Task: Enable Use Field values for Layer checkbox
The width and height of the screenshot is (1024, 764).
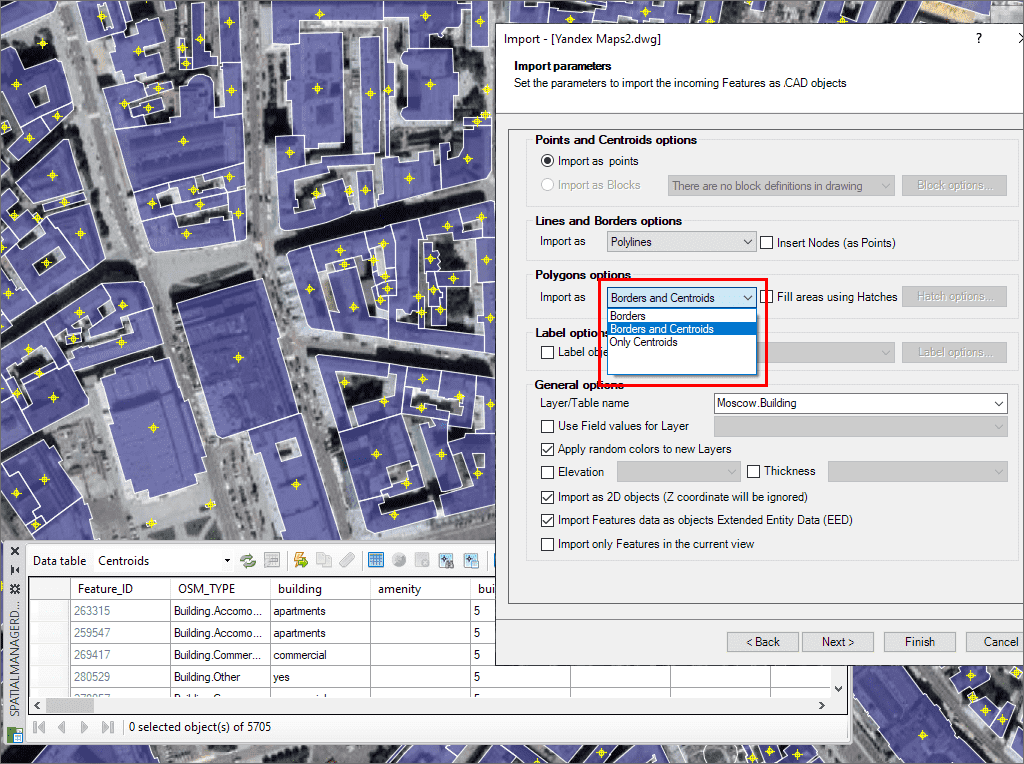Action: tap(547, 426)
